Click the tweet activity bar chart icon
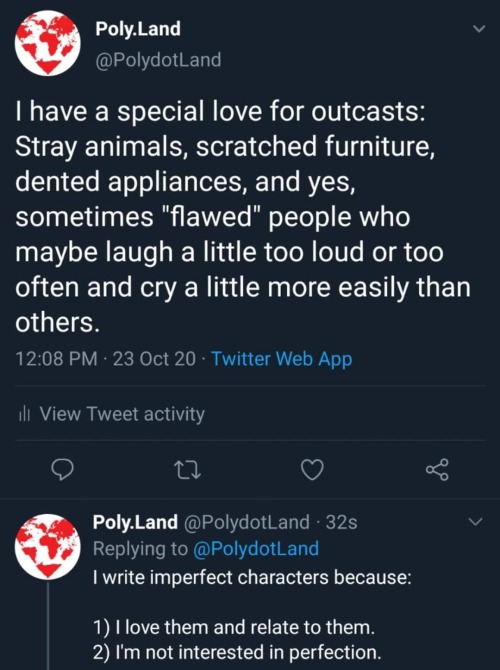This screenshot has width=500, height=670. click(24, 414)
